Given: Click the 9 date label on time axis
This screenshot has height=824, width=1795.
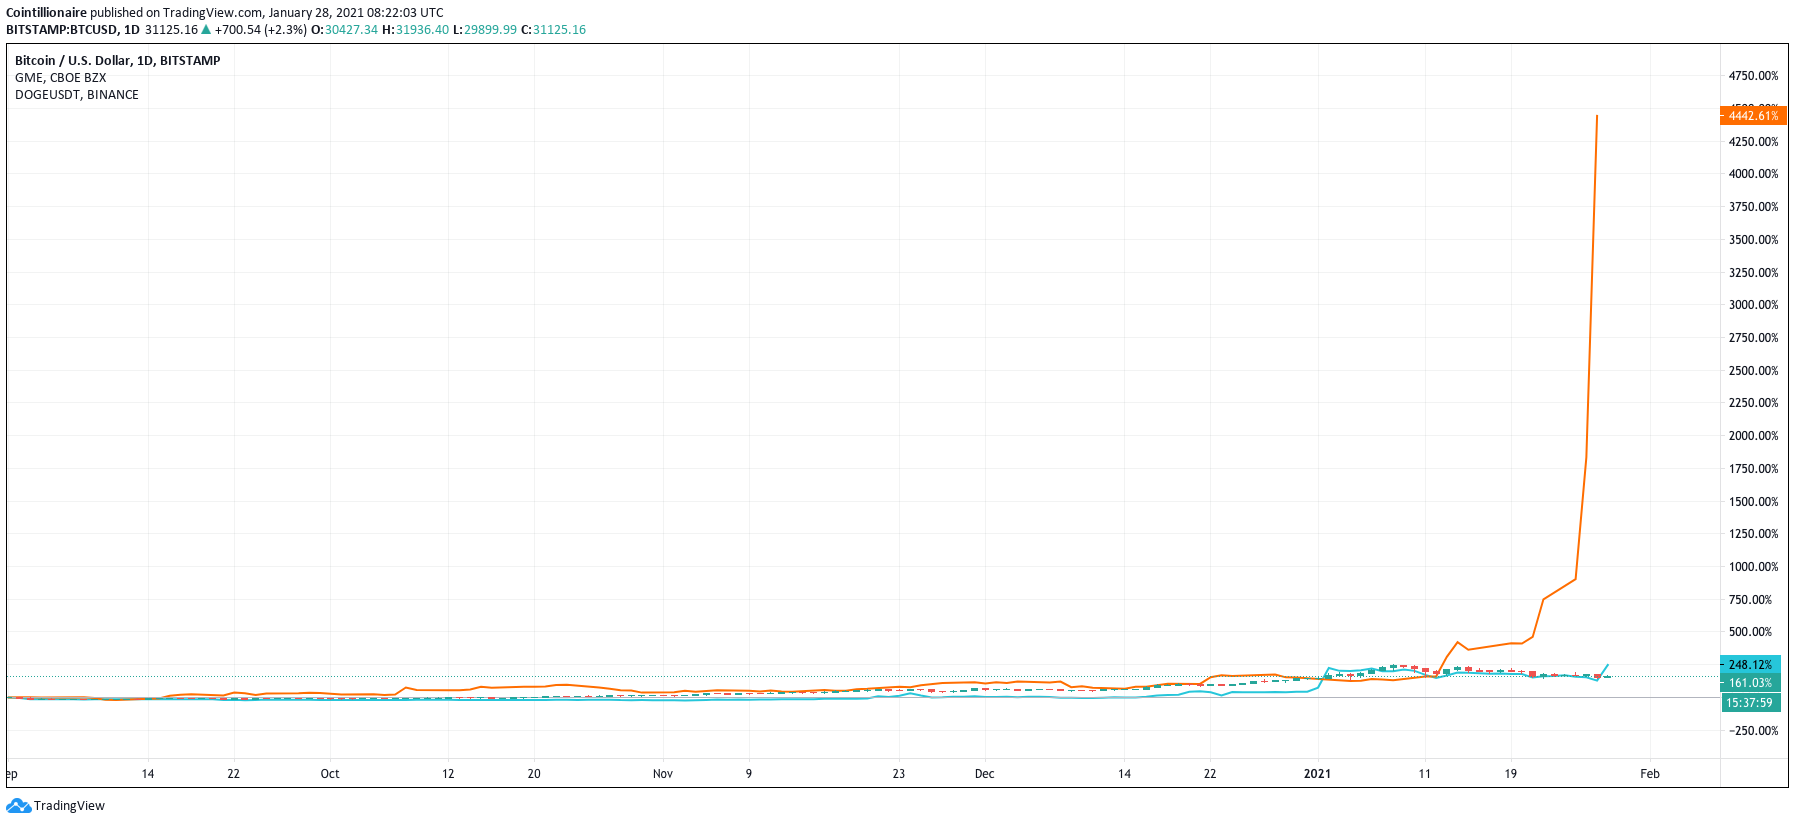Looking at the screenshot, I should pos(749,774).
